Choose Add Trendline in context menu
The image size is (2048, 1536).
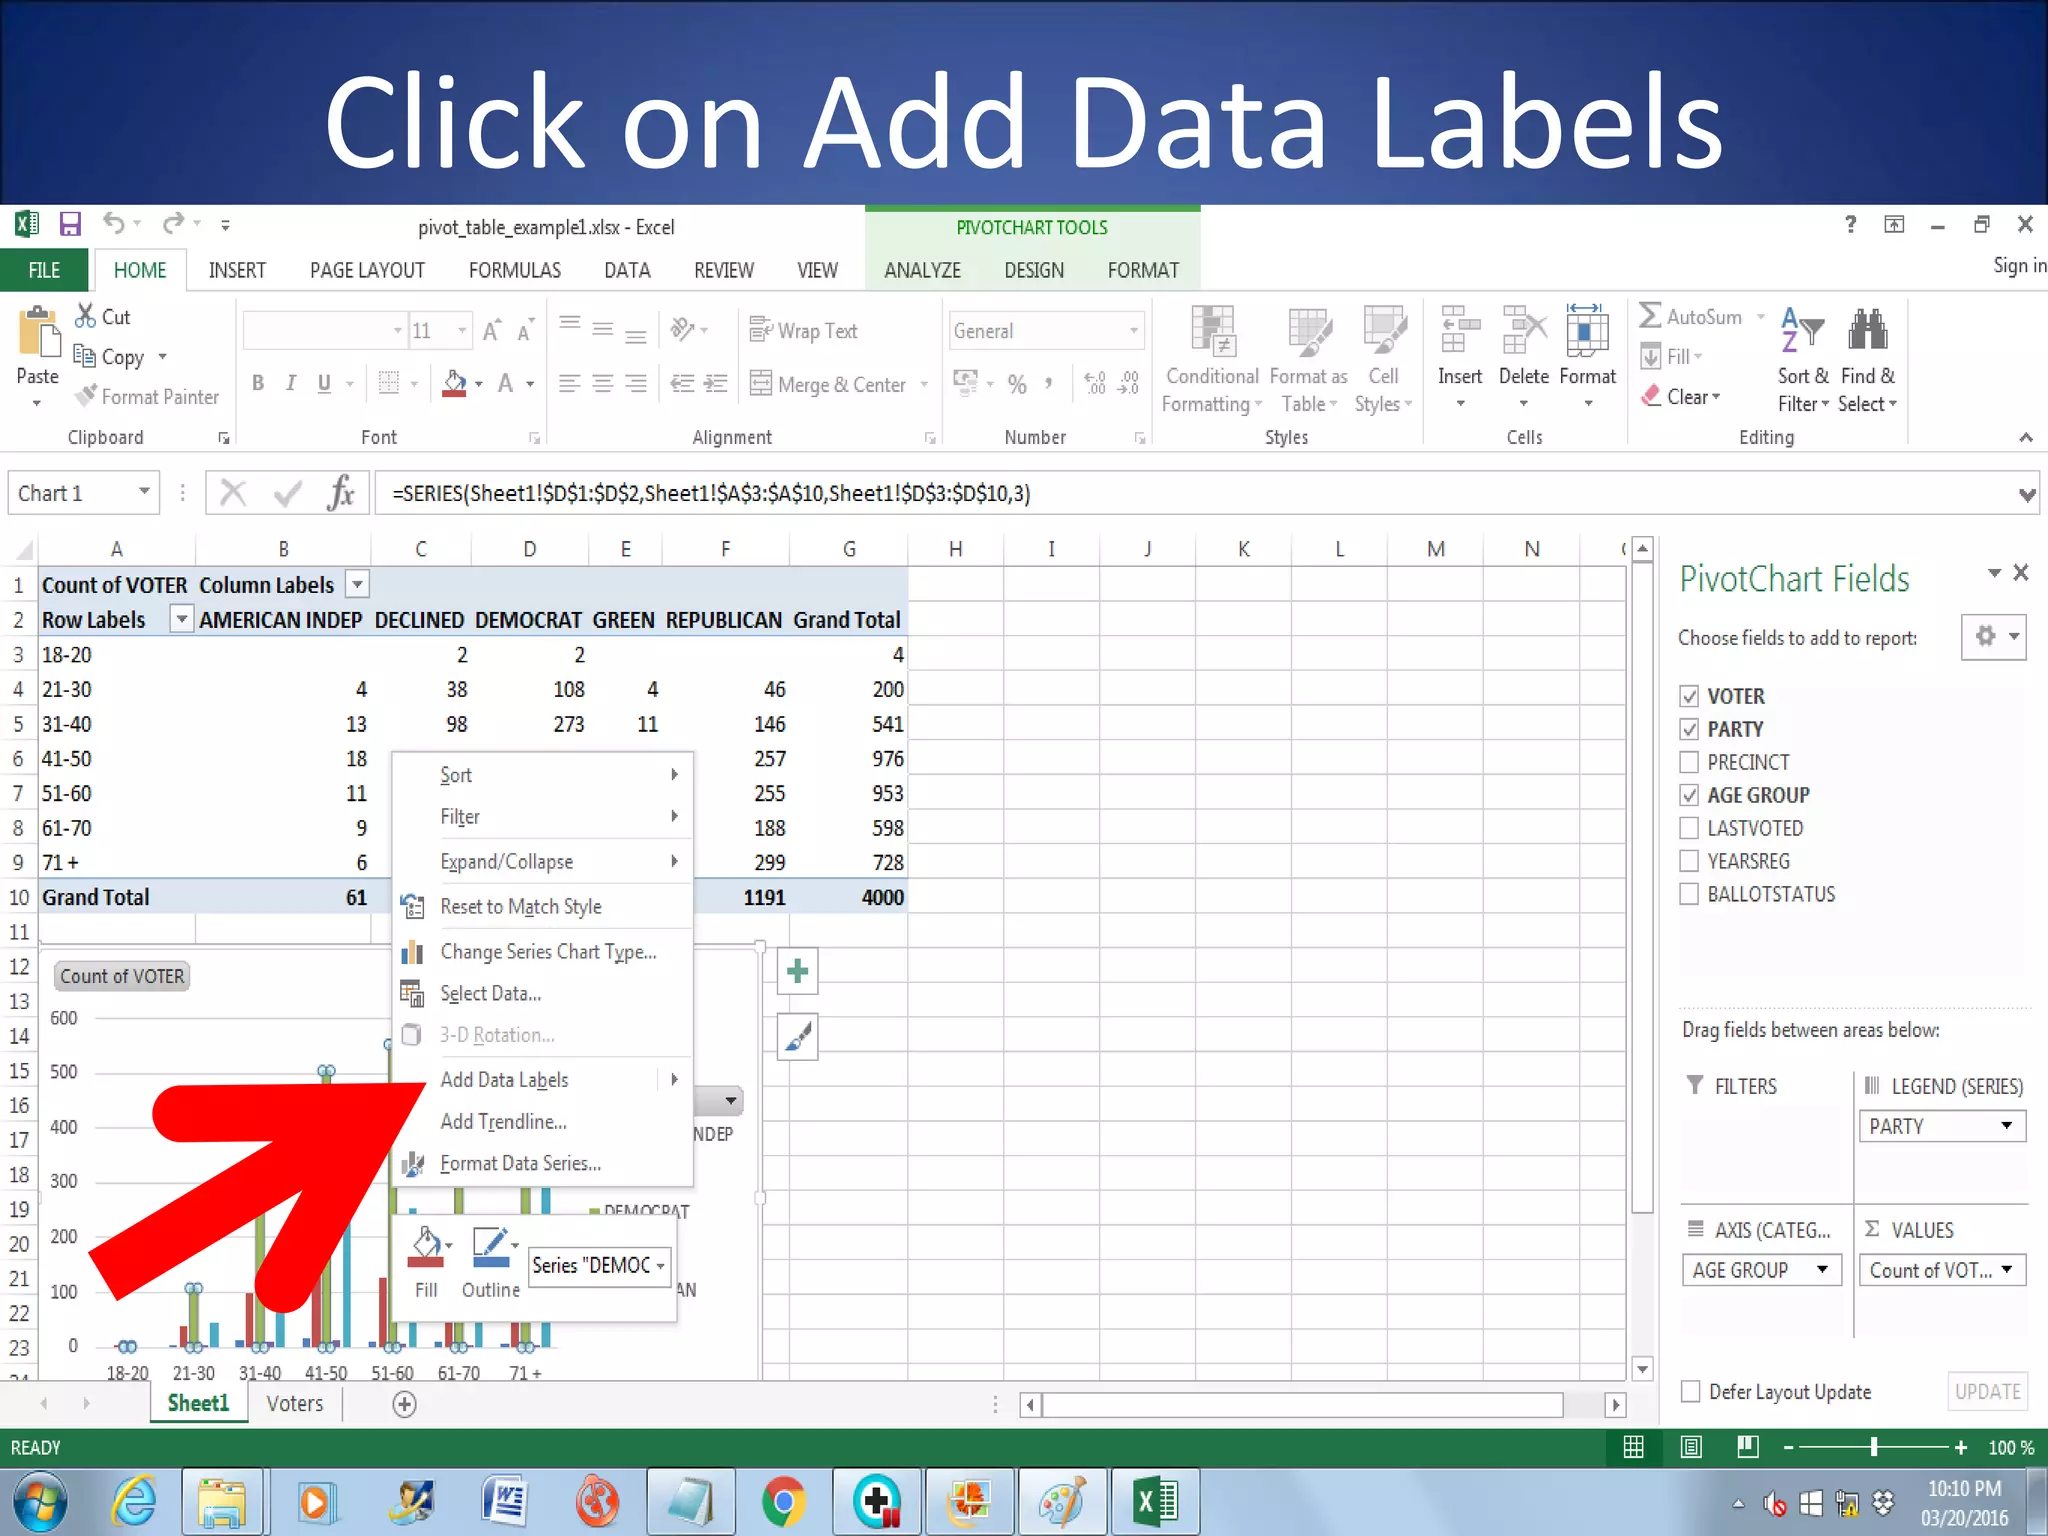(x=543, y=1121)
